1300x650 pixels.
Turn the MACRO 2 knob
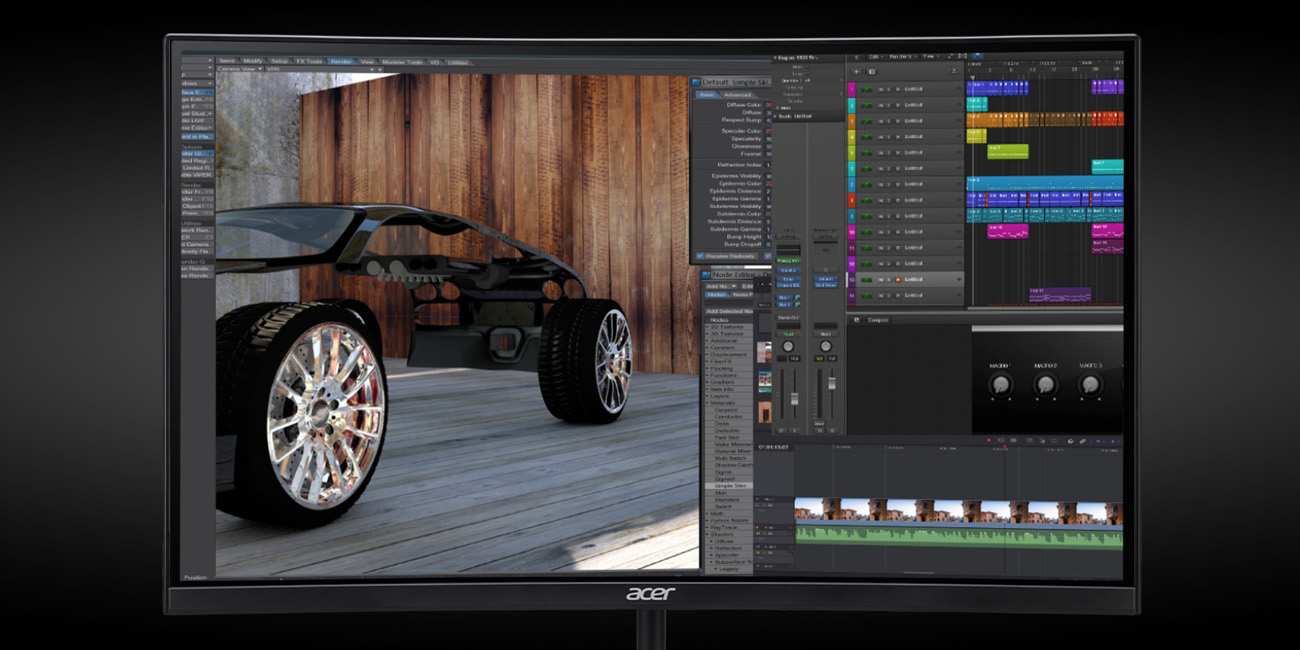click(x=1045, y=385)
